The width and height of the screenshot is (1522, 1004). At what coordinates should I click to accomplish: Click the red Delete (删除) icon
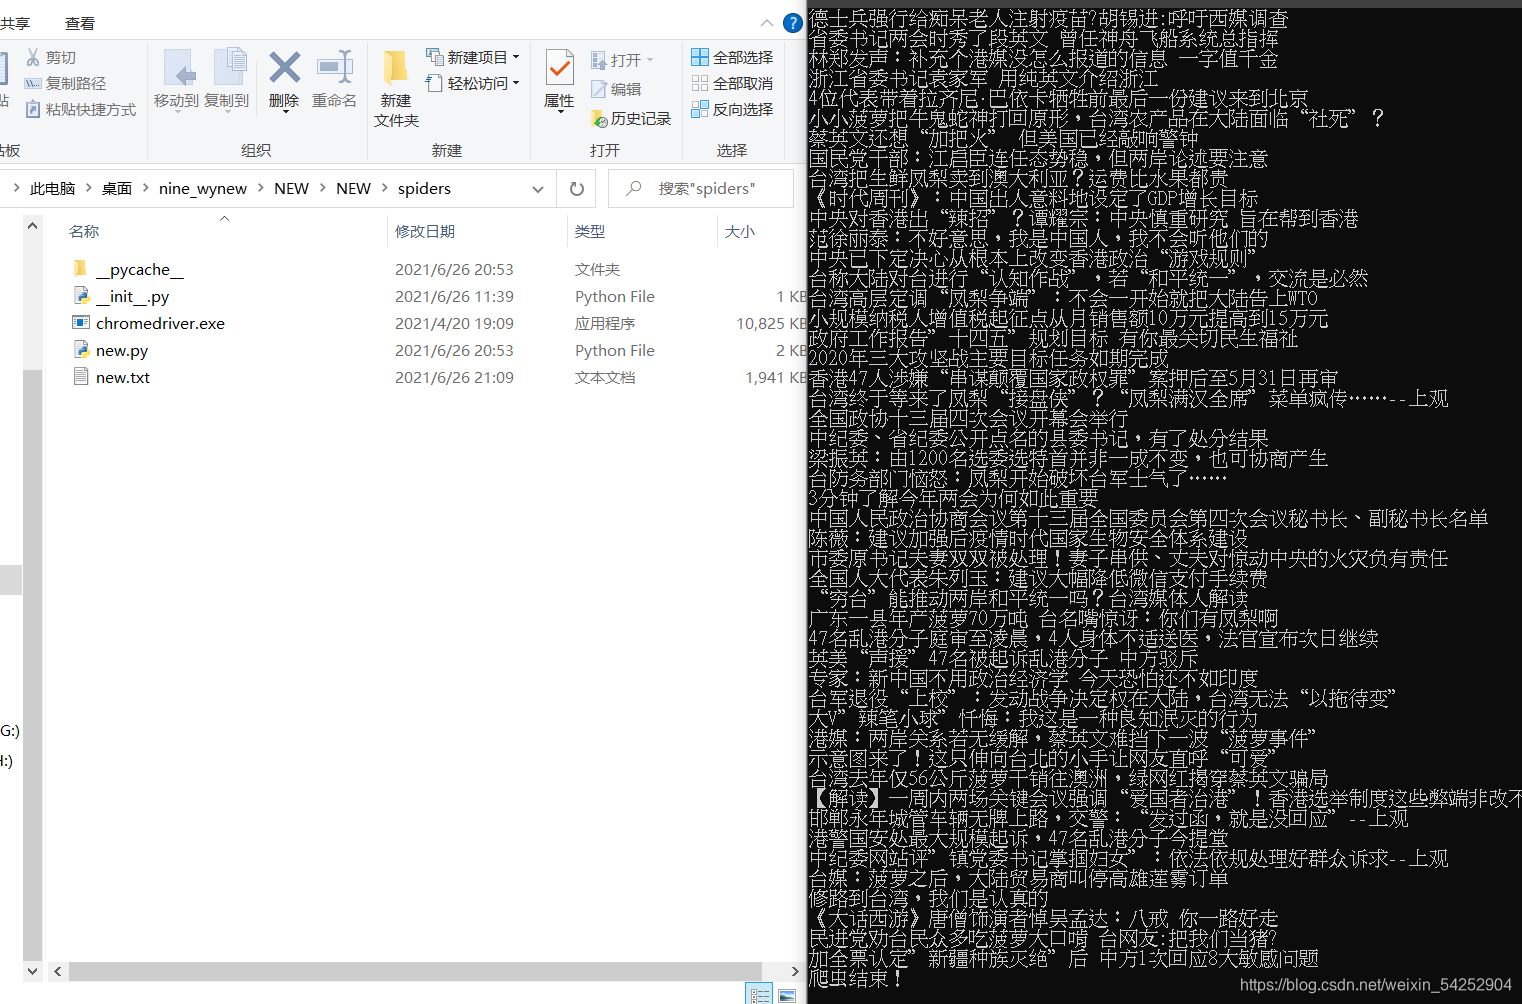click(x=284, y=68)
